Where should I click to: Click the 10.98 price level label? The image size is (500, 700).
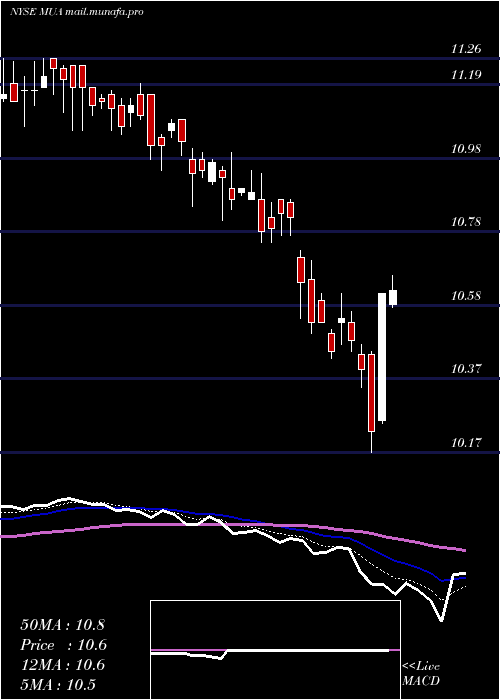pos(466,149)
